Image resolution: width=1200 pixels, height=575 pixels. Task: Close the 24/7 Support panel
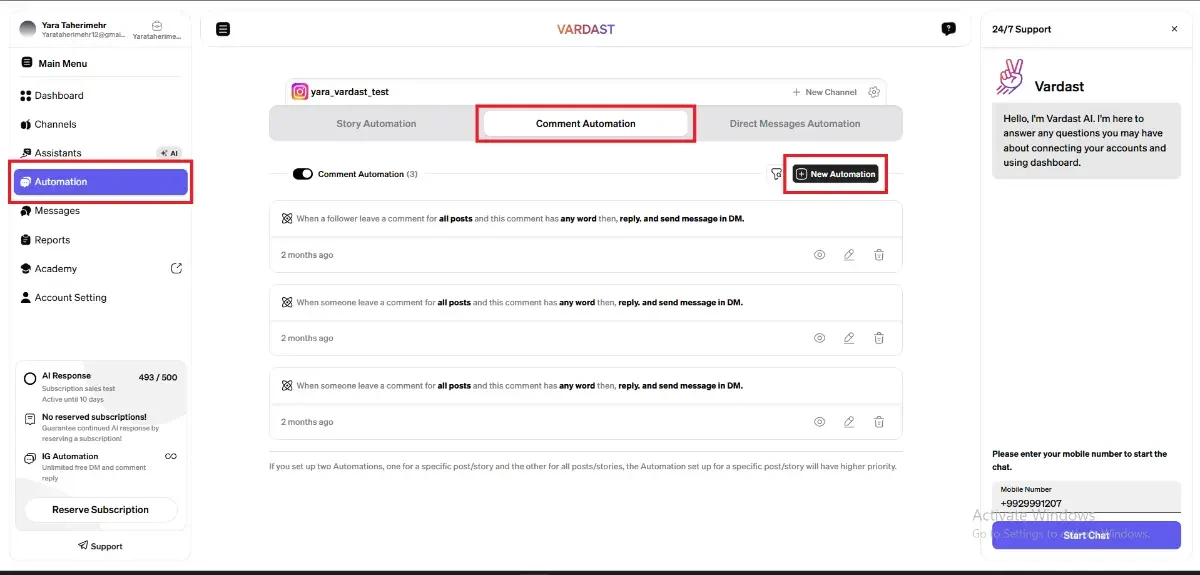[1174, 29]
